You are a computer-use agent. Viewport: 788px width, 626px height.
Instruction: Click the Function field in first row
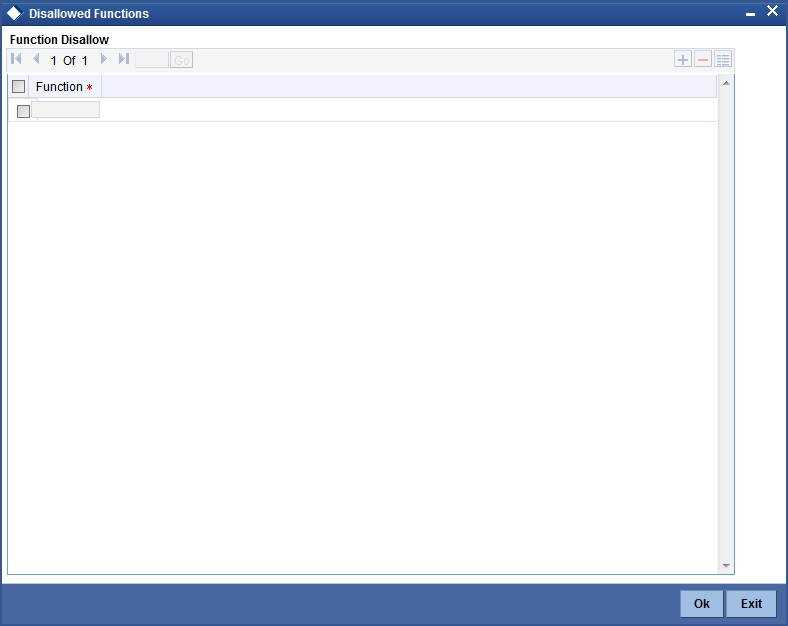click(65, 110)
